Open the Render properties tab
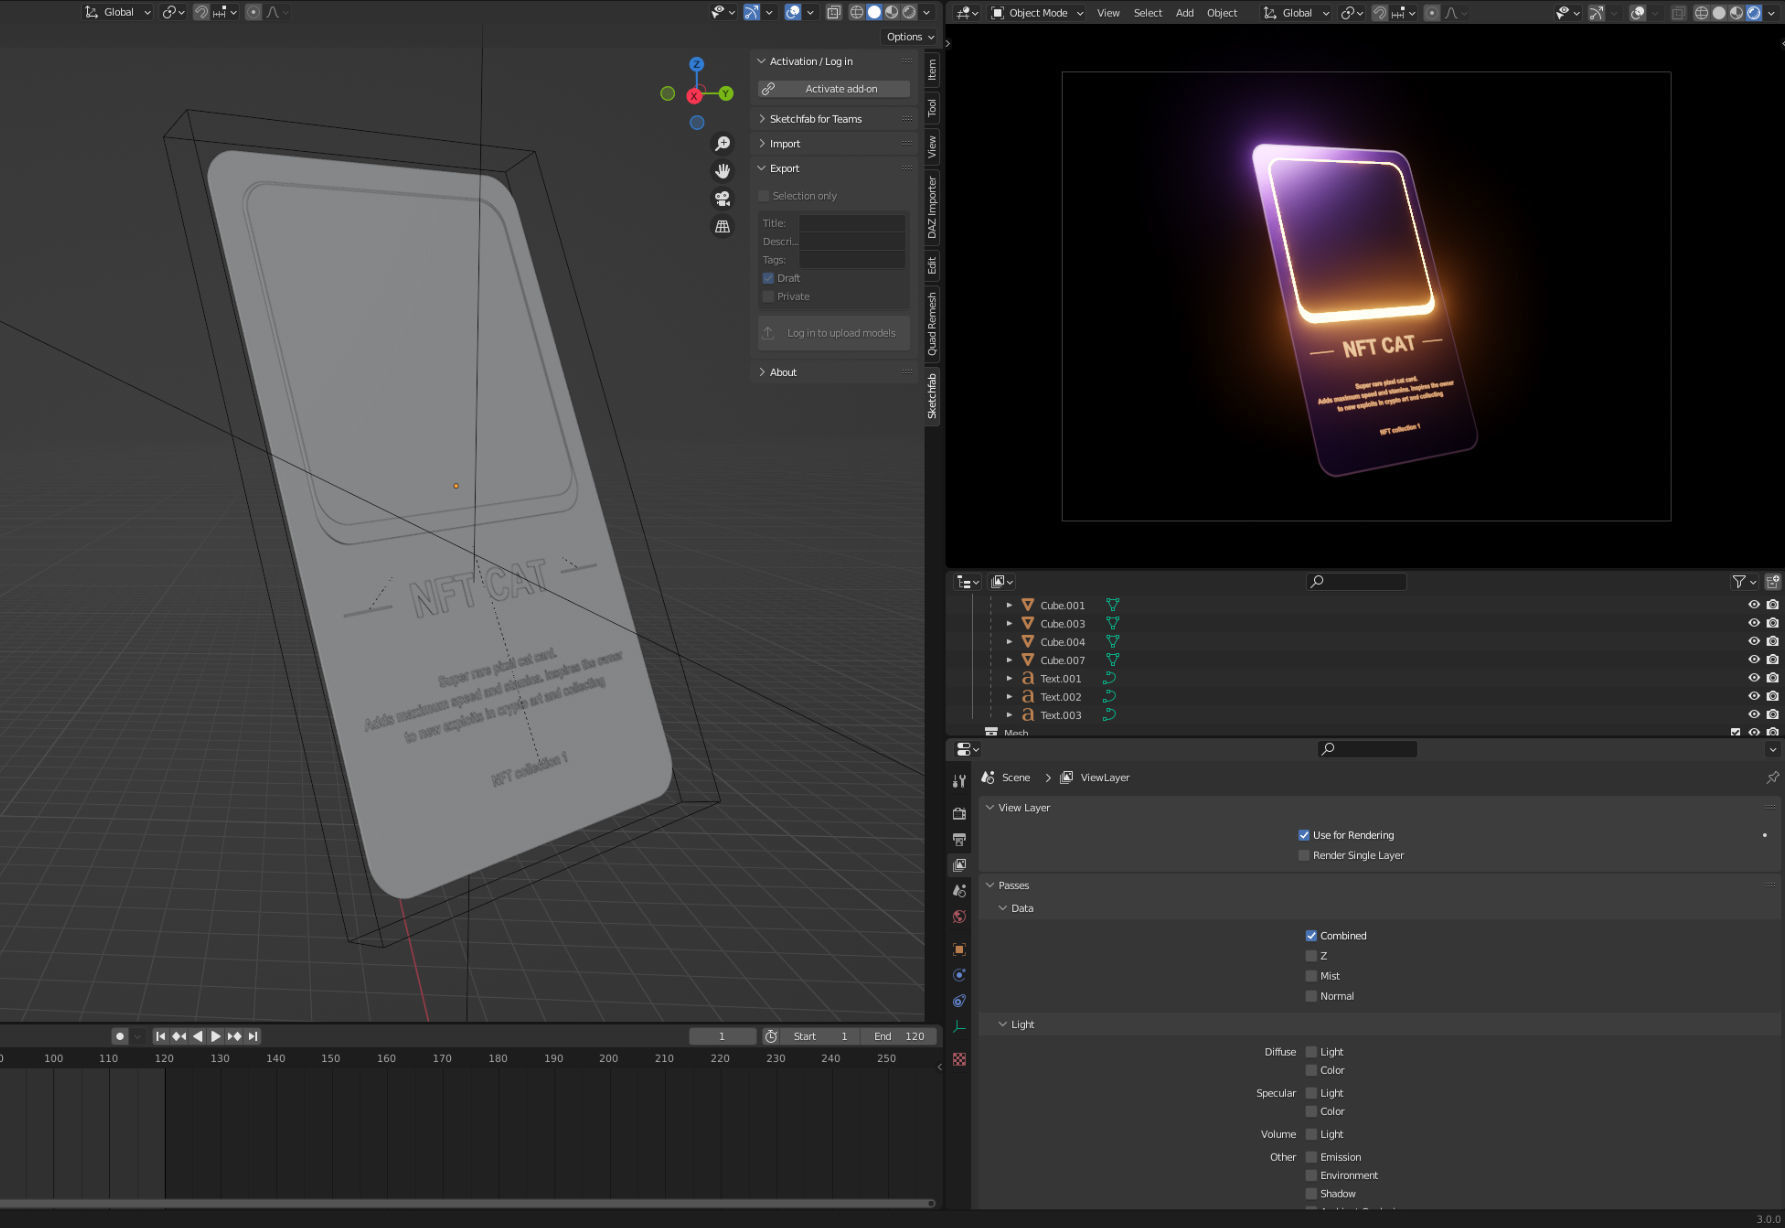The height and width of the screenshot is (1228, 1785). [x=959, y=814]
